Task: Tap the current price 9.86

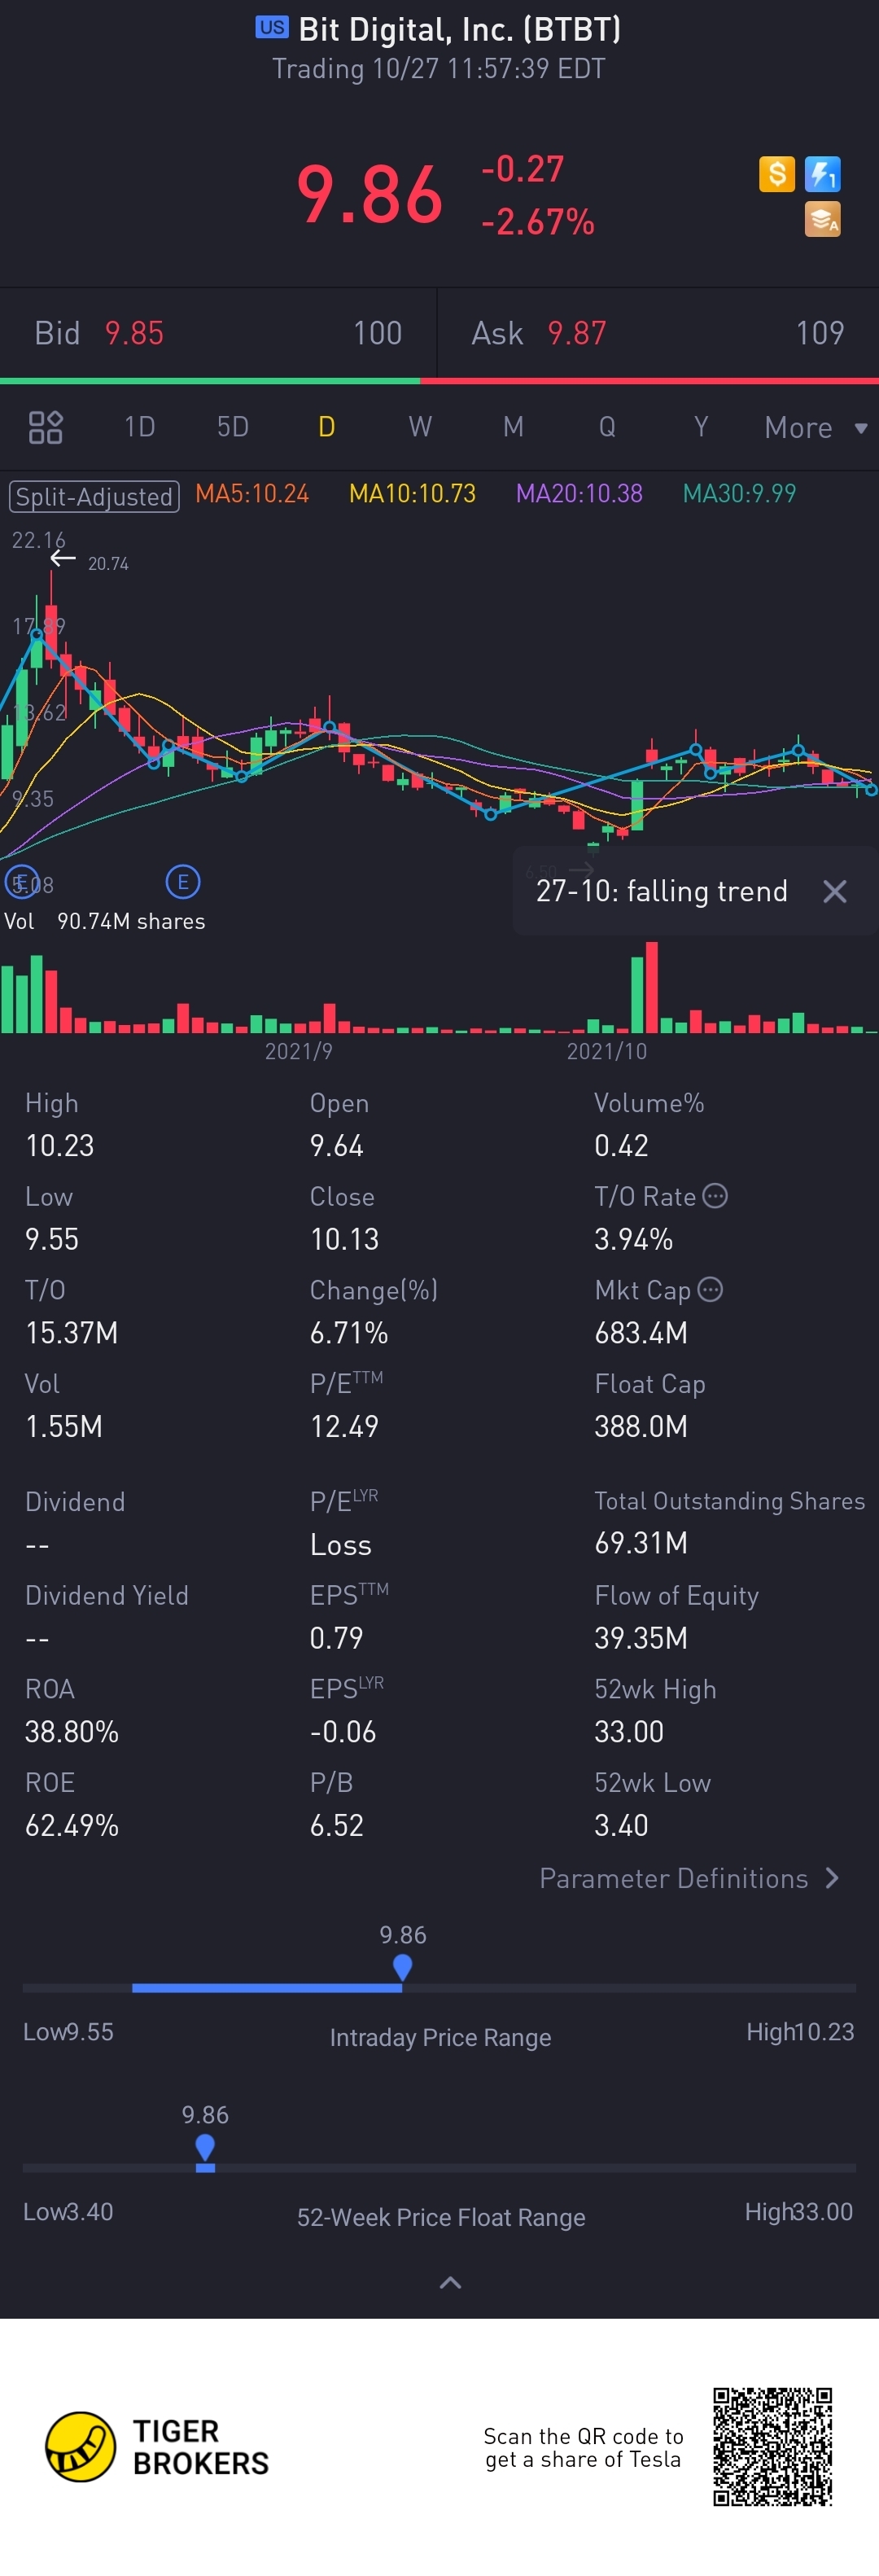Action: (x=369, y=194)
